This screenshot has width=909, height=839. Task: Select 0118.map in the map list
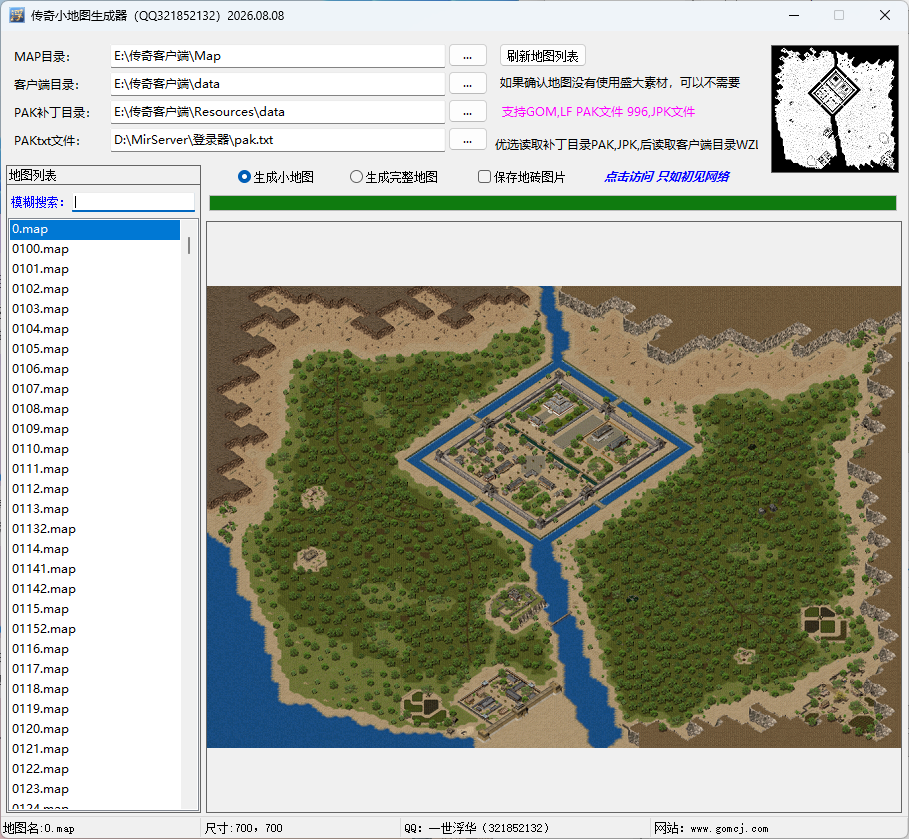click(x=95, y=689)
